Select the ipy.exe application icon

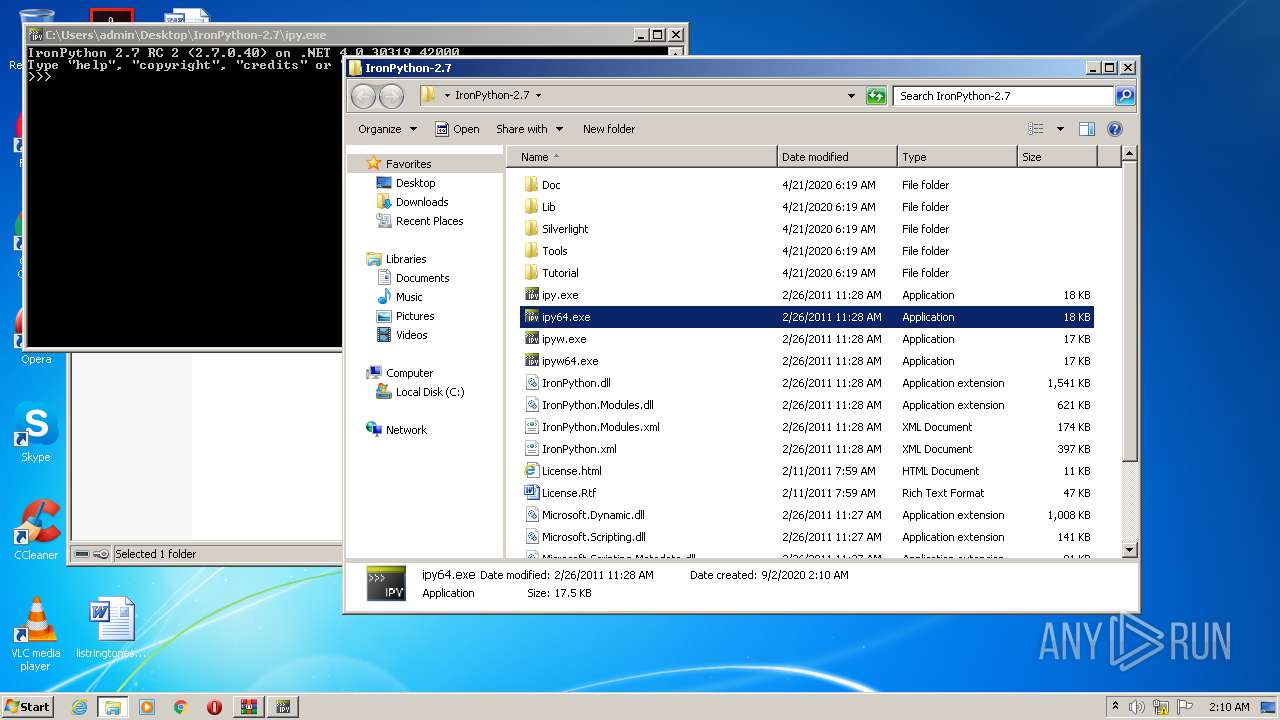[x=532, y=295]
